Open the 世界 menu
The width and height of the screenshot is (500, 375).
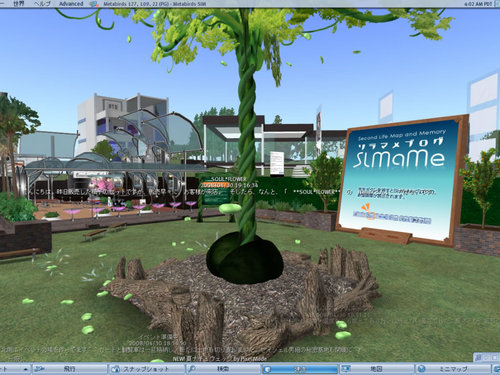click(x=19, y=4)
